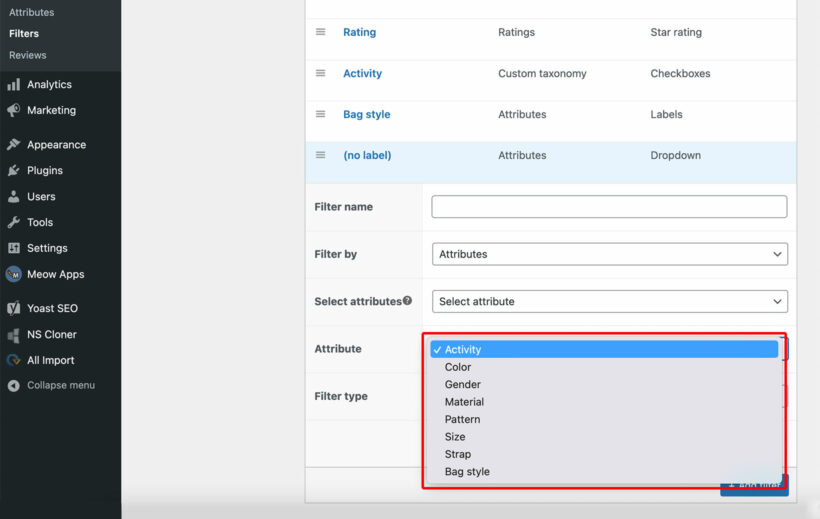Click the All Import icon
Image resolution: width=820 pixels, height=519 pixels.
pos(14,360)
